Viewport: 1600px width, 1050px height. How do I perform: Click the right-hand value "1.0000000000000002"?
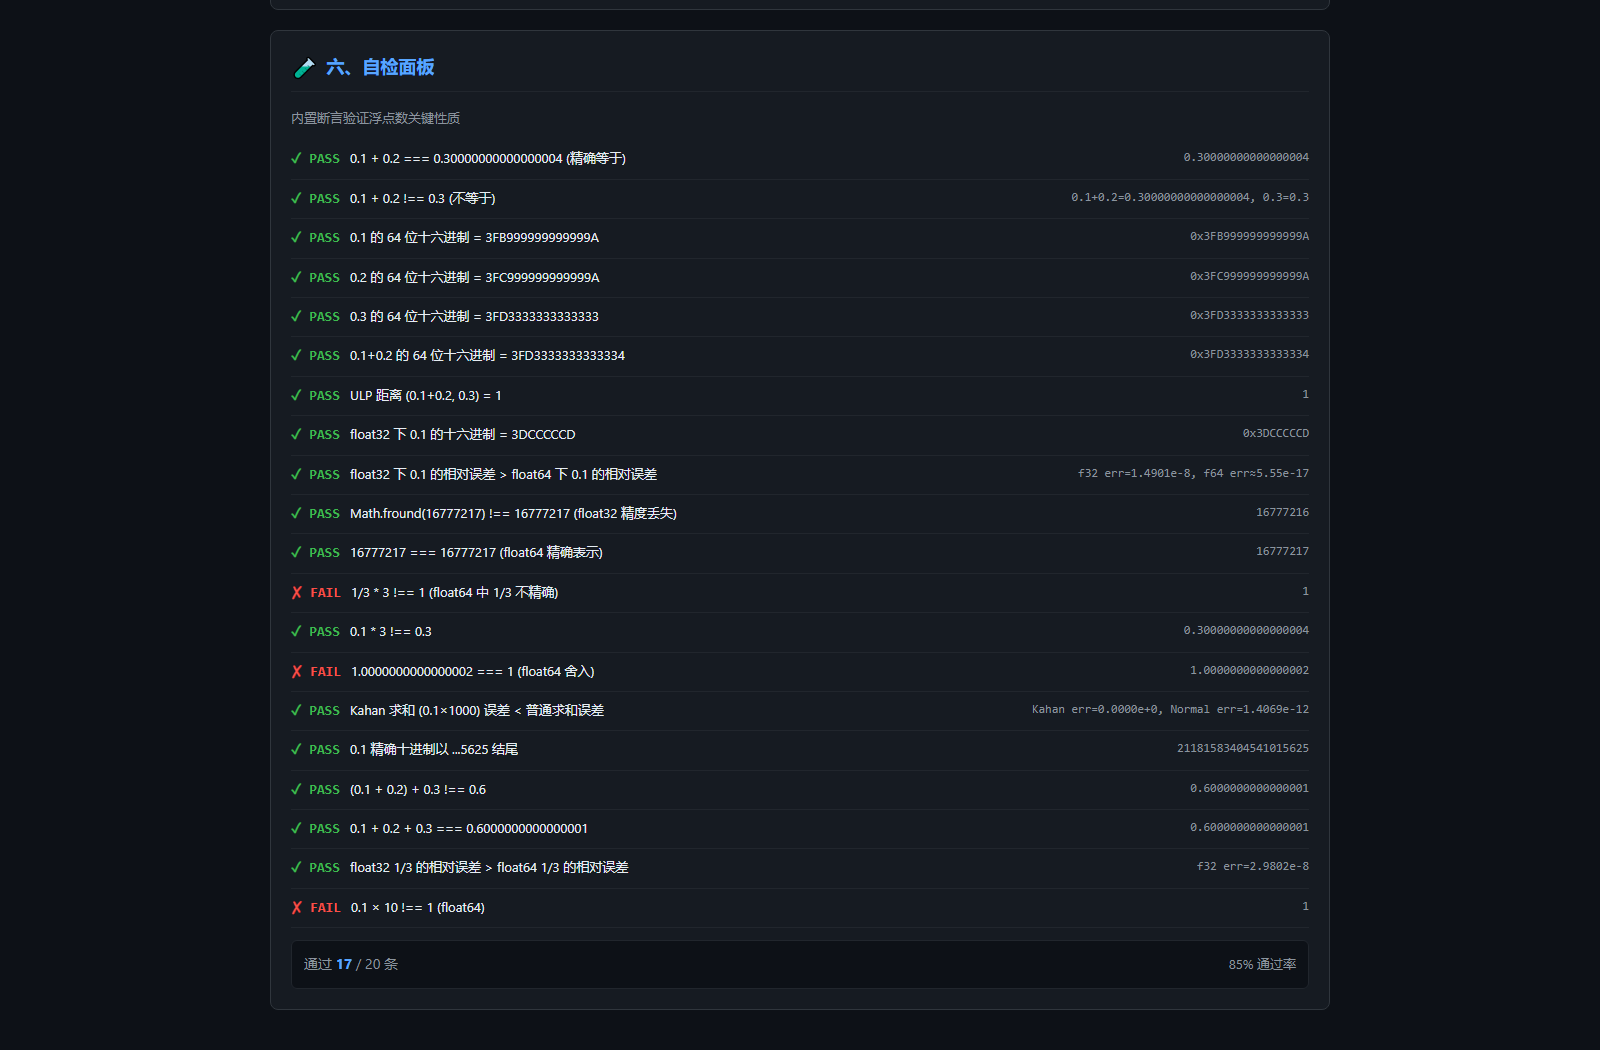point(1249,671)
